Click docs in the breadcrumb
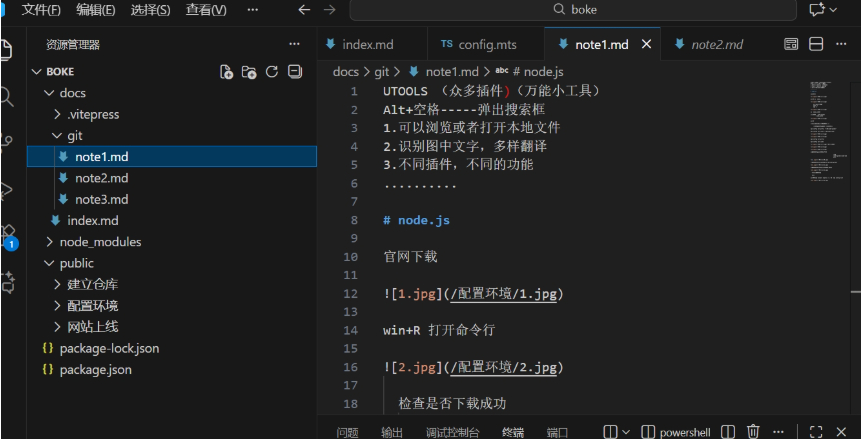Viewport: 863px width, 442px height. pyautogui.click(x=346, y=72)
